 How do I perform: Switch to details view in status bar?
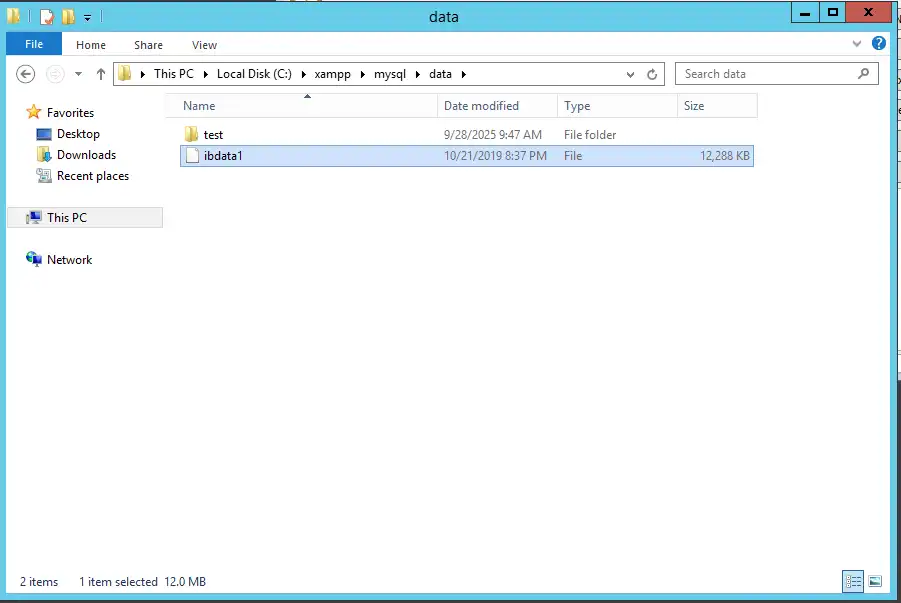[x=852, y=581]
